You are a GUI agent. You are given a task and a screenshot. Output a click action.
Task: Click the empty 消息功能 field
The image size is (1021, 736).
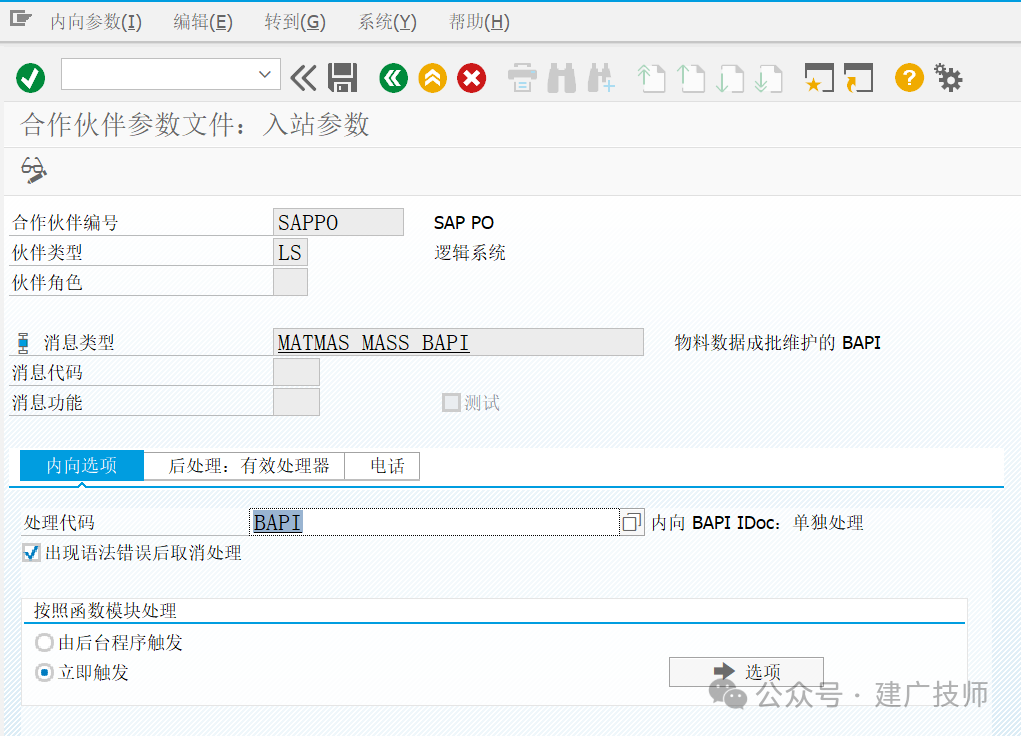click(296, 402)
